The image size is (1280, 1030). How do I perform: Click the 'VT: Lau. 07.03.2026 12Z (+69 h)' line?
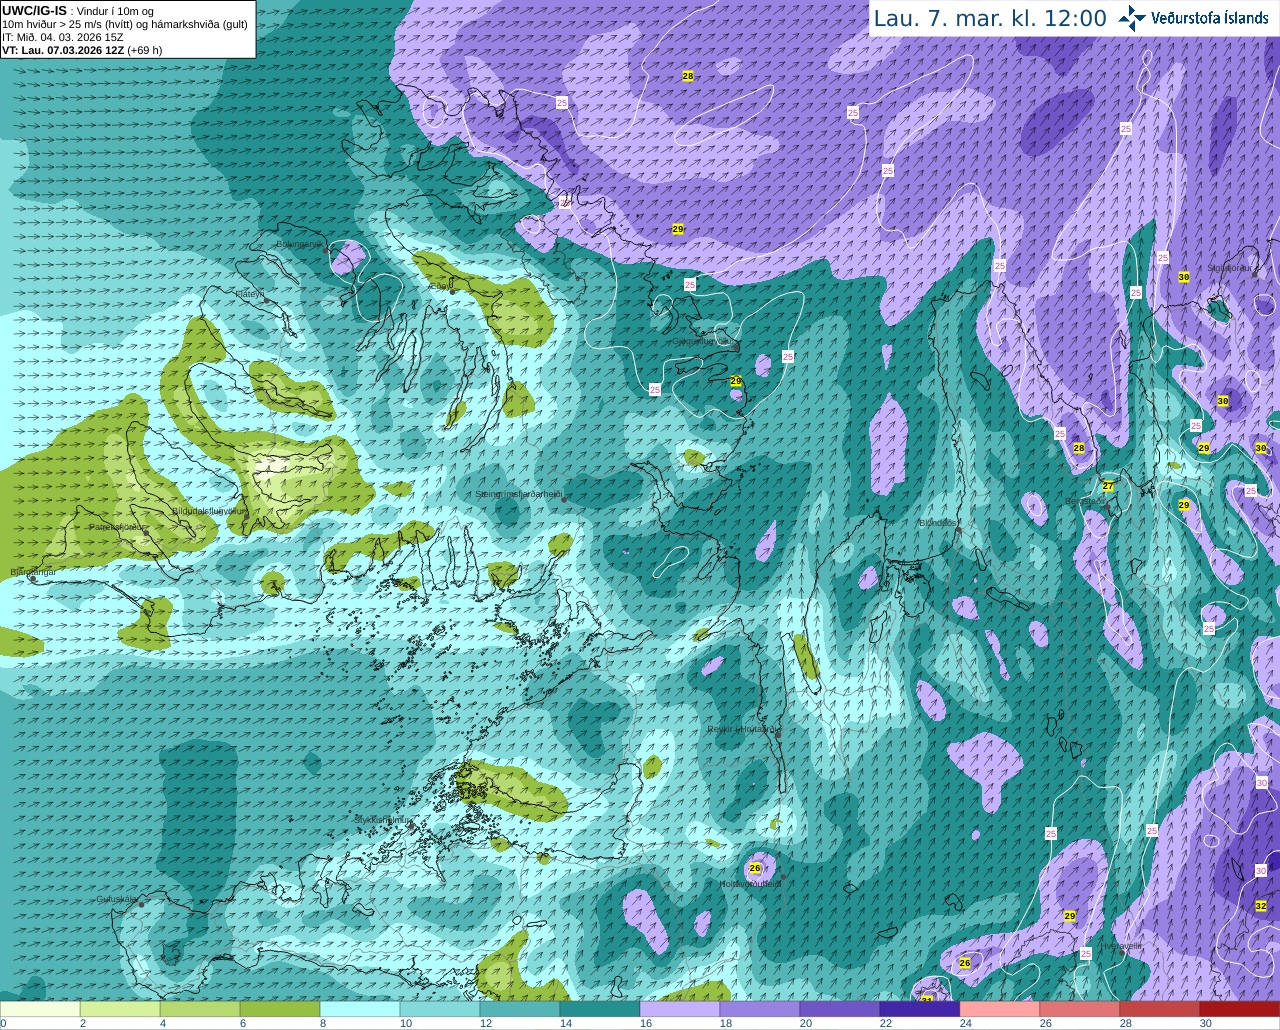coord(82,50)
